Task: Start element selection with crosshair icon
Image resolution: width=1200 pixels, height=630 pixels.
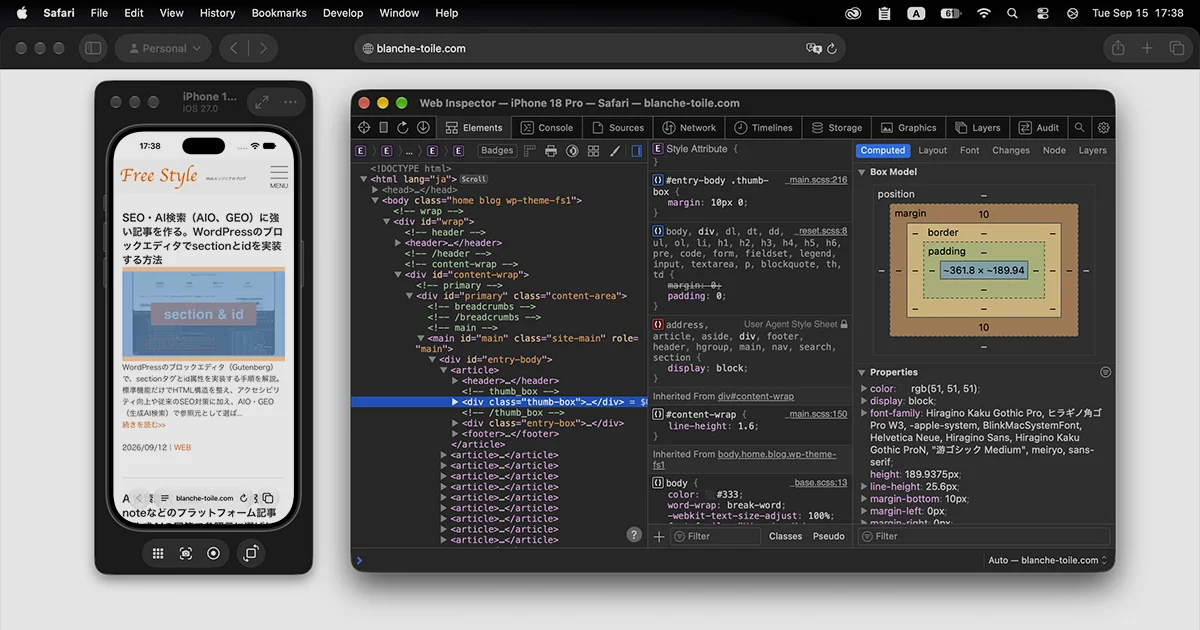Action: 364,128
